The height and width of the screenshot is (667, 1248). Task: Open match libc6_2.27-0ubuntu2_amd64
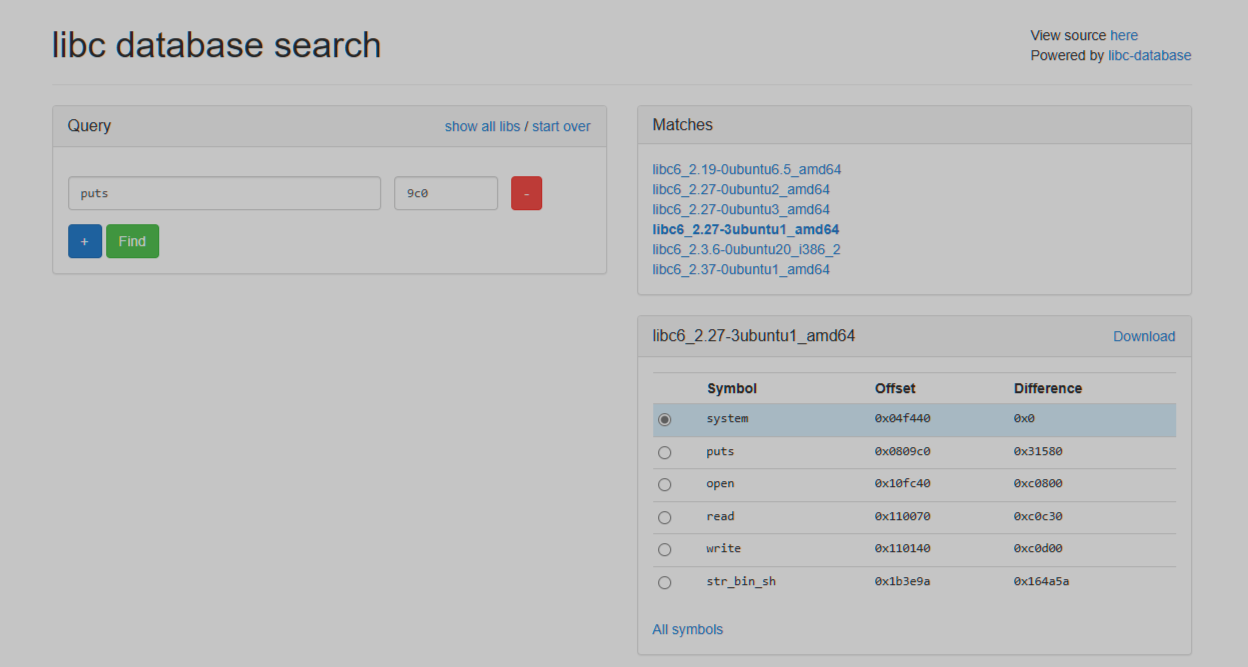point(741,189)
